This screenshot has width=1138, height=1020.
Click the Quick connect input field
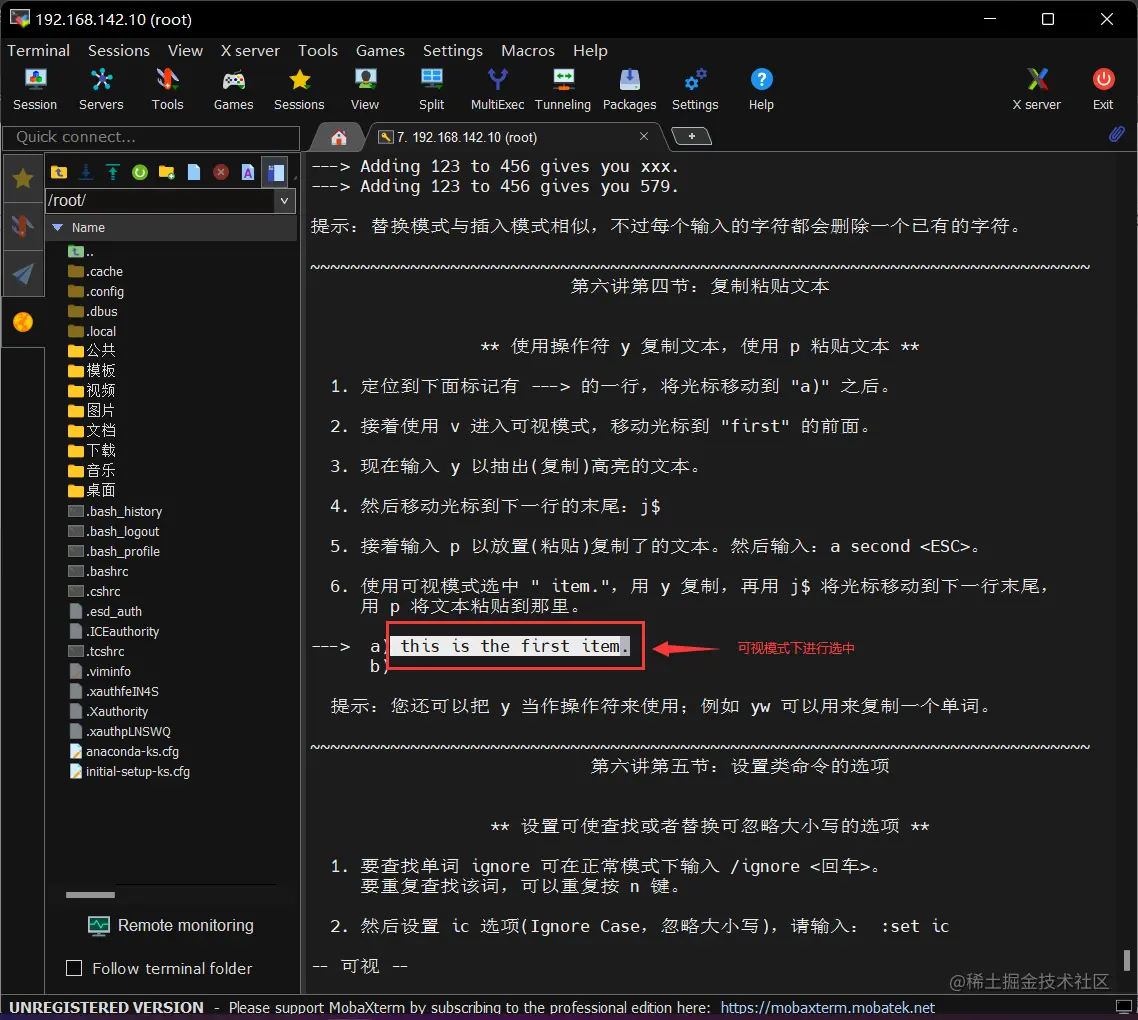pyautogui.click(x=151, y=137)
